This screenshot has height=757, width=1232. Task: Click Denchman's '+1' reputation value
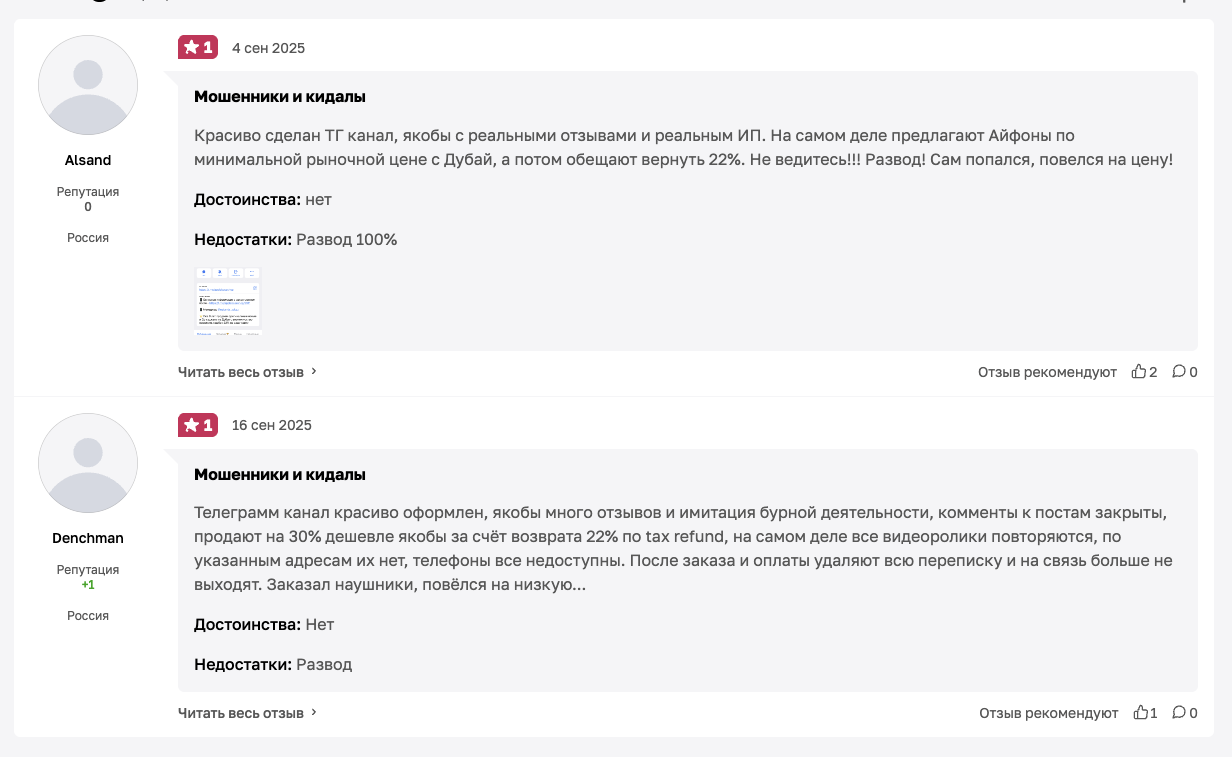point(88,585)
